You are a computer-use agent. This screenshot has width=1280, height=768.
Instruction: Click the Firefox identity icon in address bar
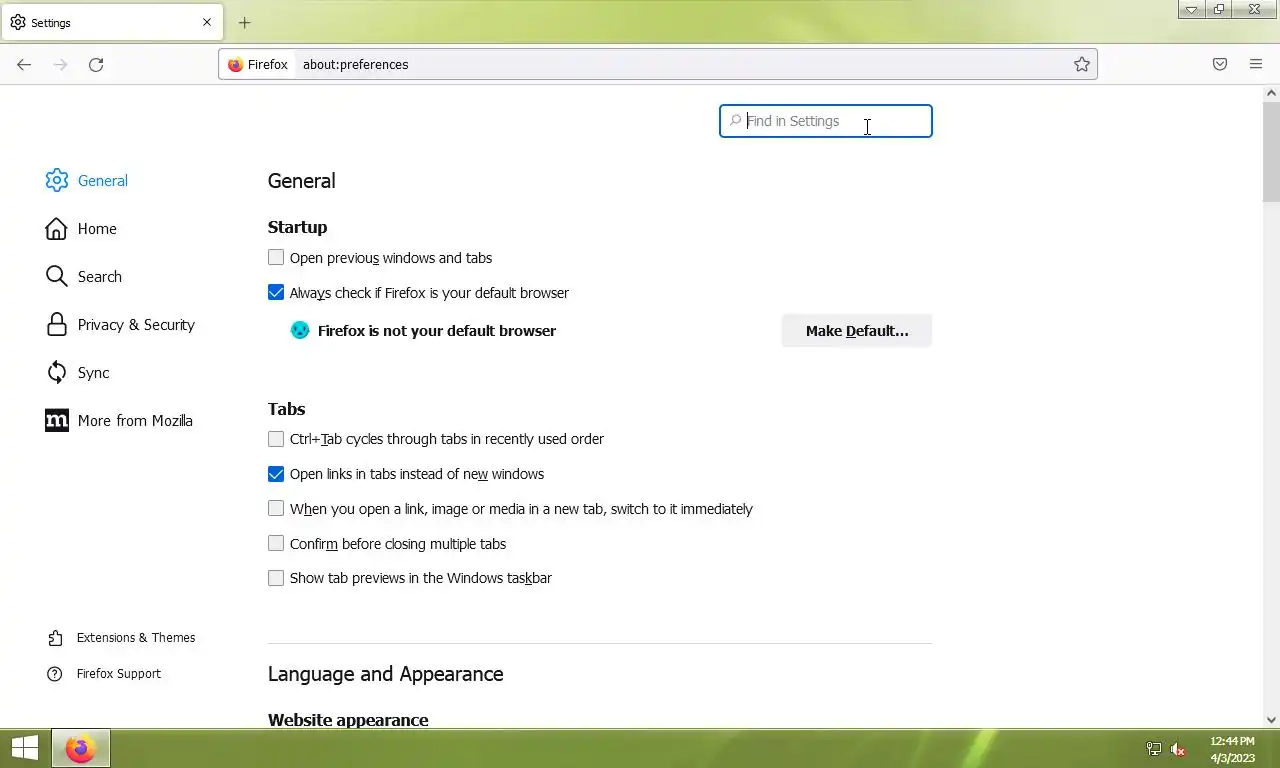click(x=236, y=64)
